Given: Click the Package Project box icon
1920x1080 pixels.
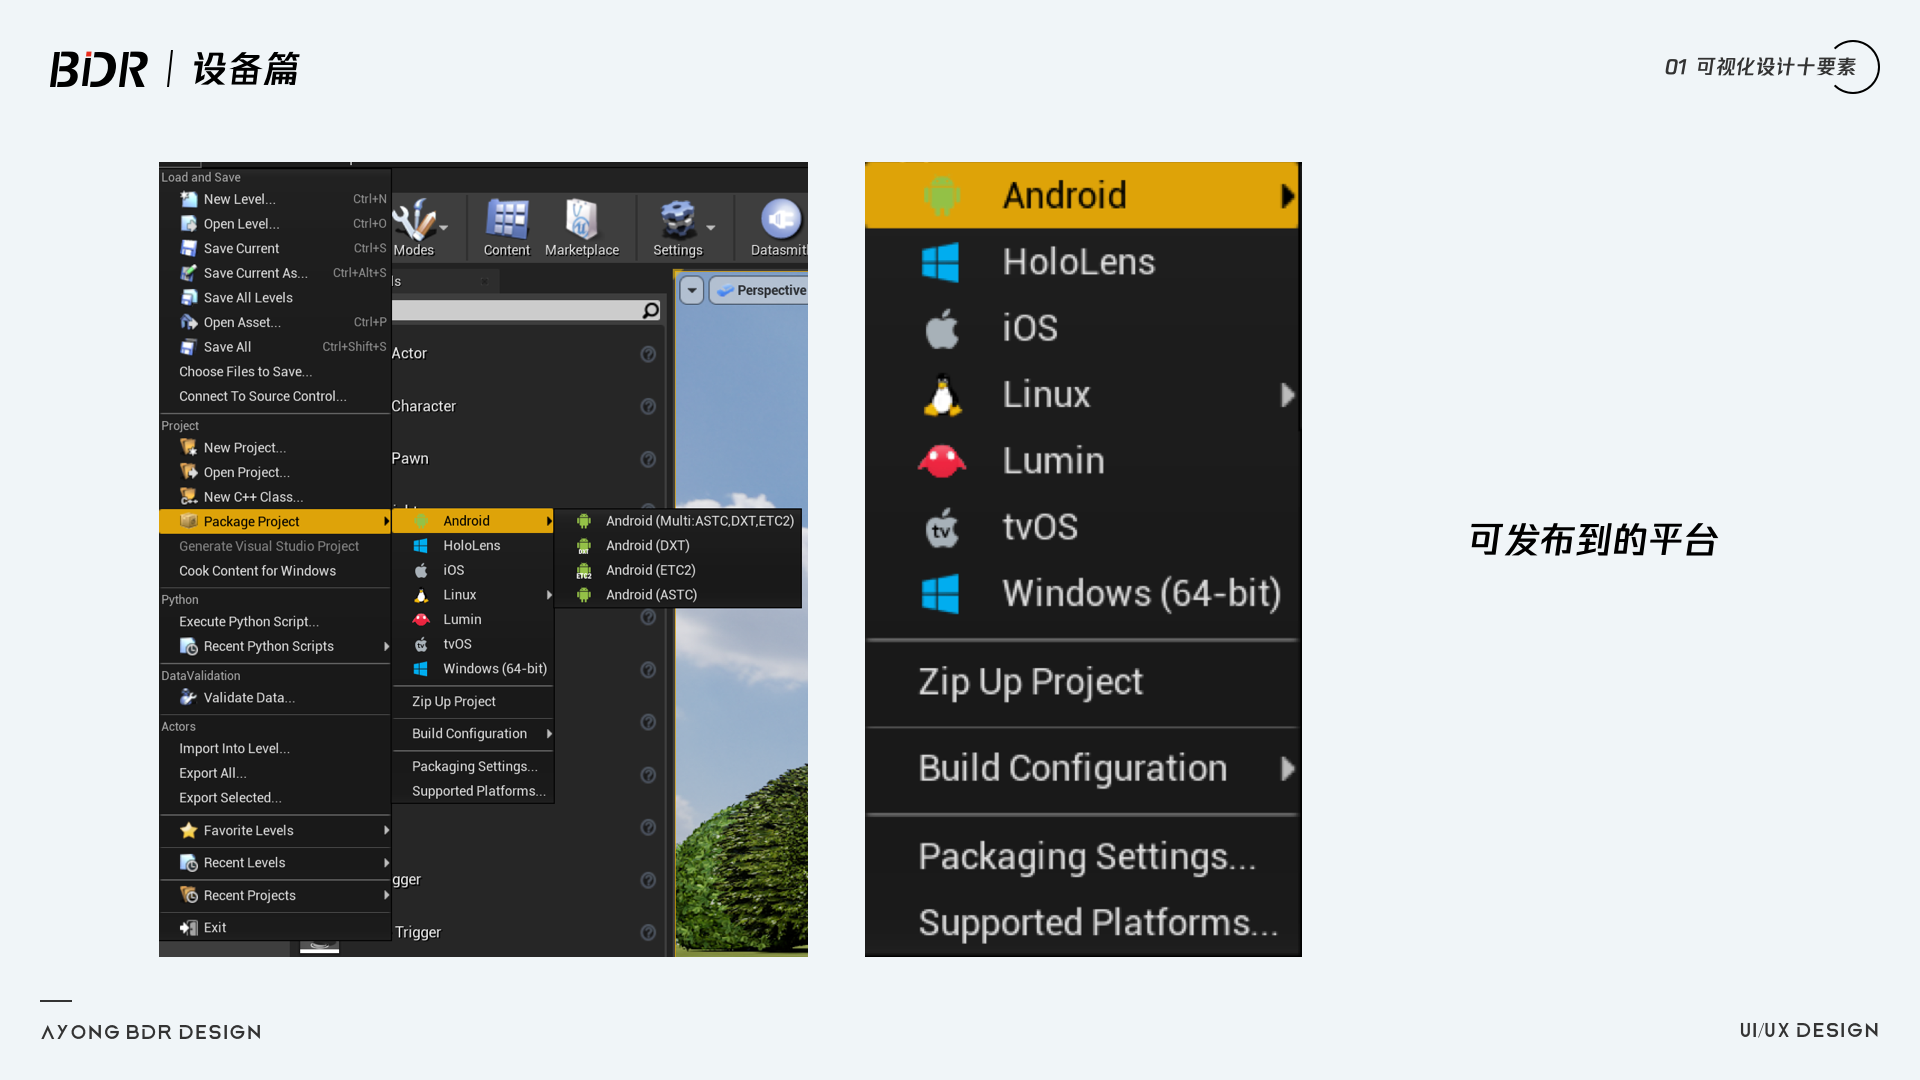Looking at the screenshot, I should [188, 521].
